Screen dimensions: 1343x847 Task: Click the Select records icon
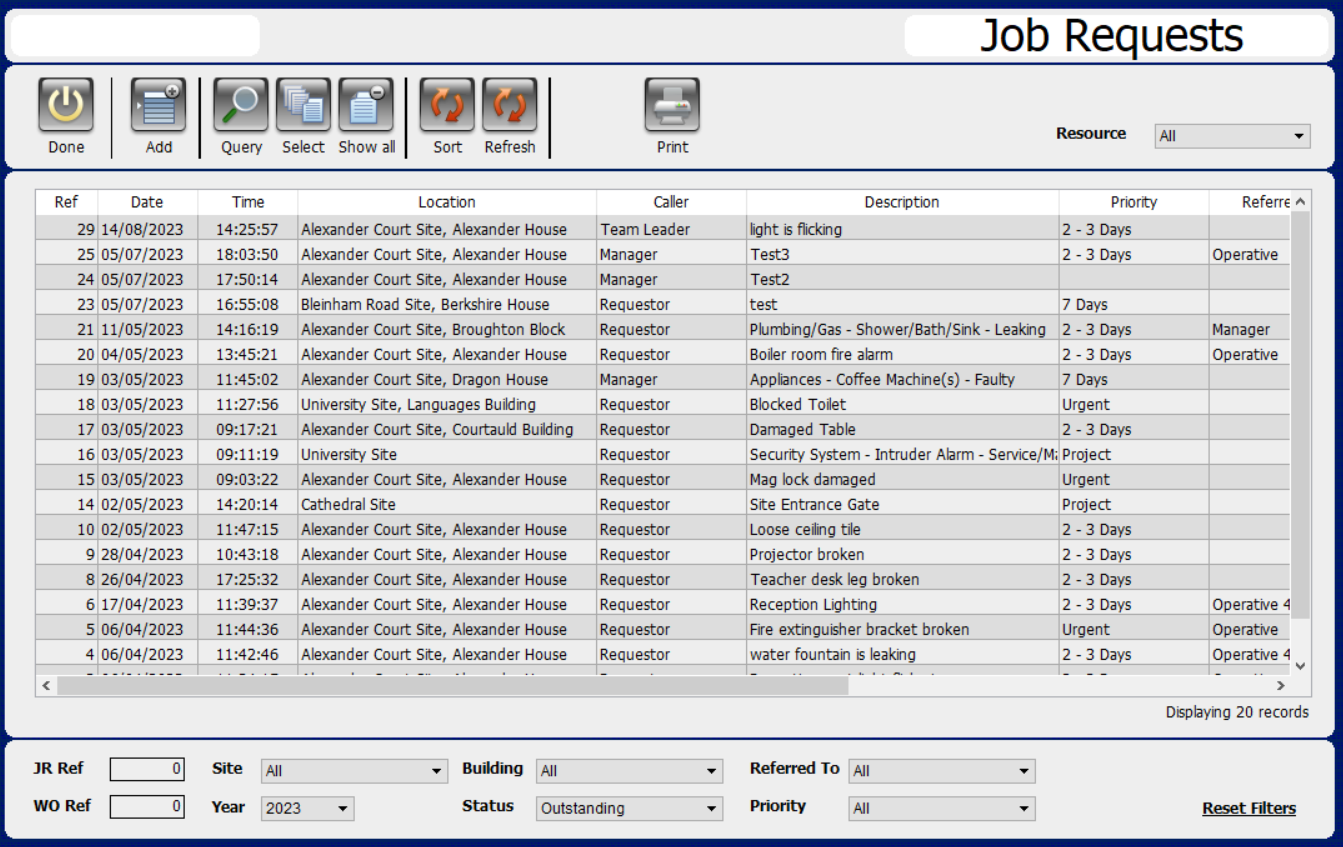coord(303,105)
